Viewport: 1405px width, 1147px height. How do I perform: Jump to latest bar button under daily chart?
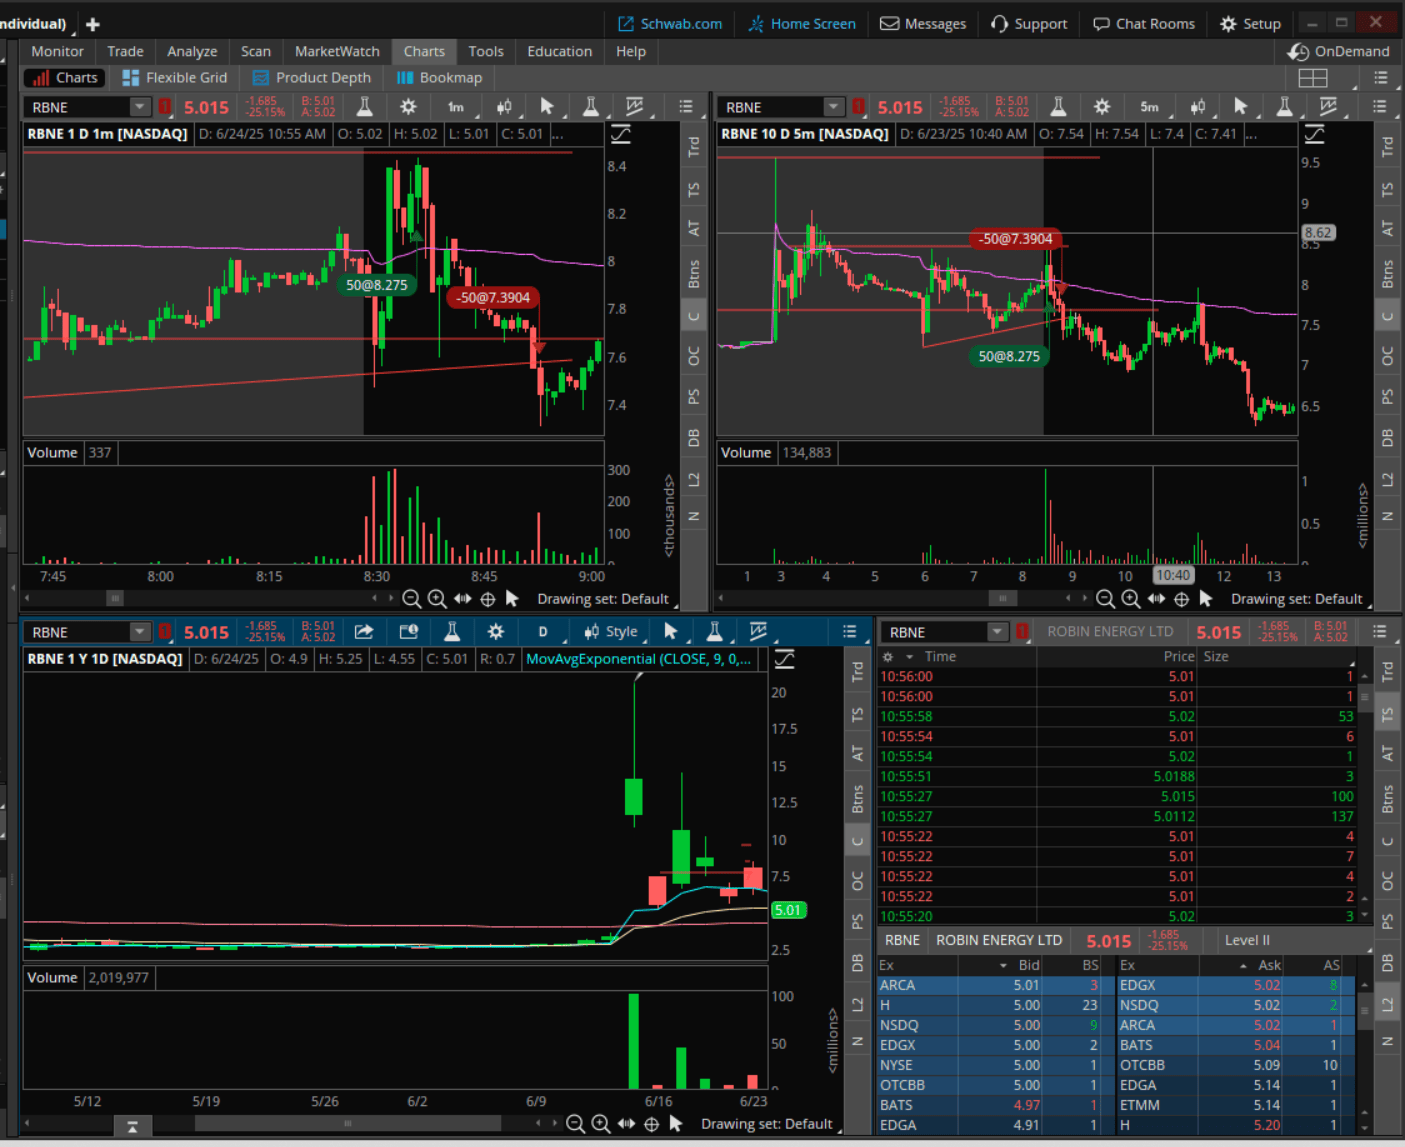coord(132,1126)
